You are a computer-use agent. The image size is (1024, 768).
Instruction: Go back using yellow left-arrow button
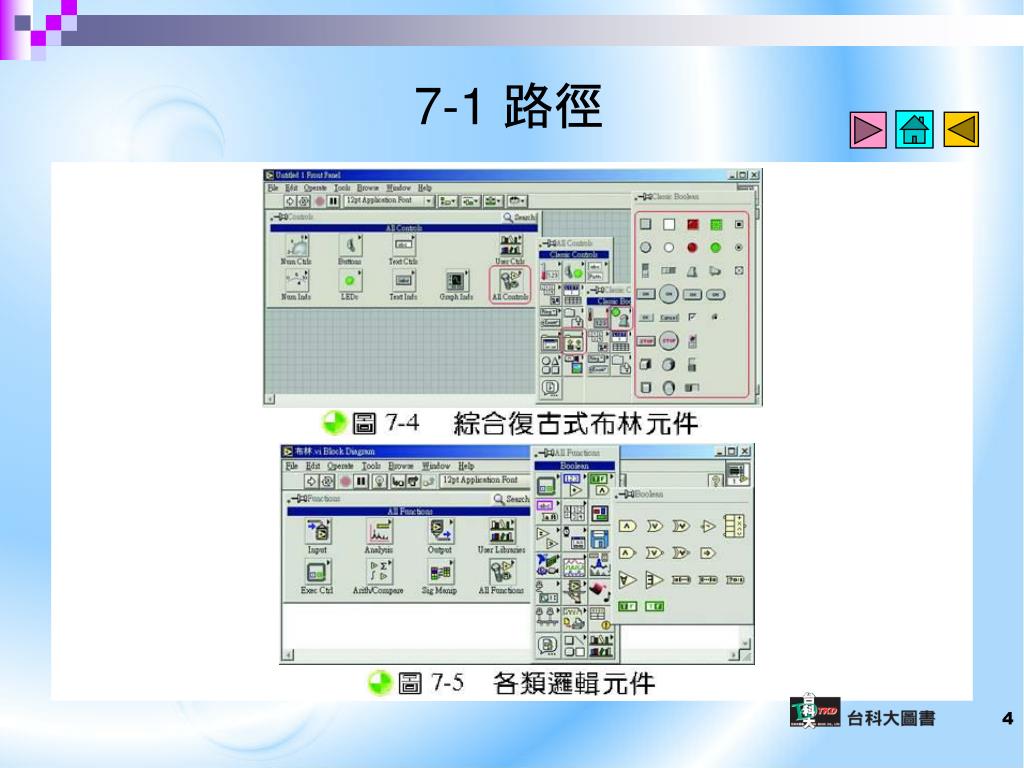click(x=961, y=129)
